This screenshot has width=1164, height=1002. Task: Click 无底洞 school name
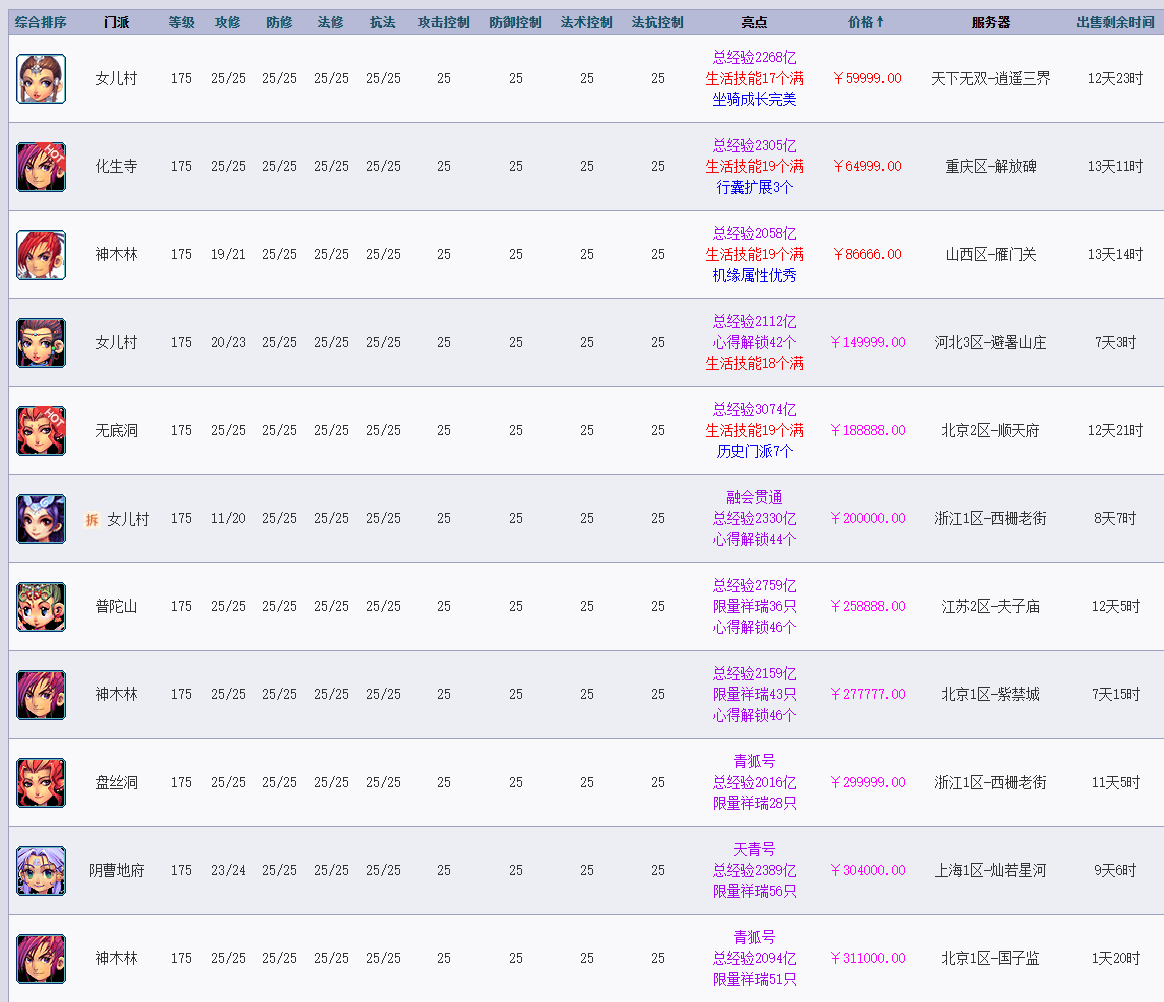117,430
